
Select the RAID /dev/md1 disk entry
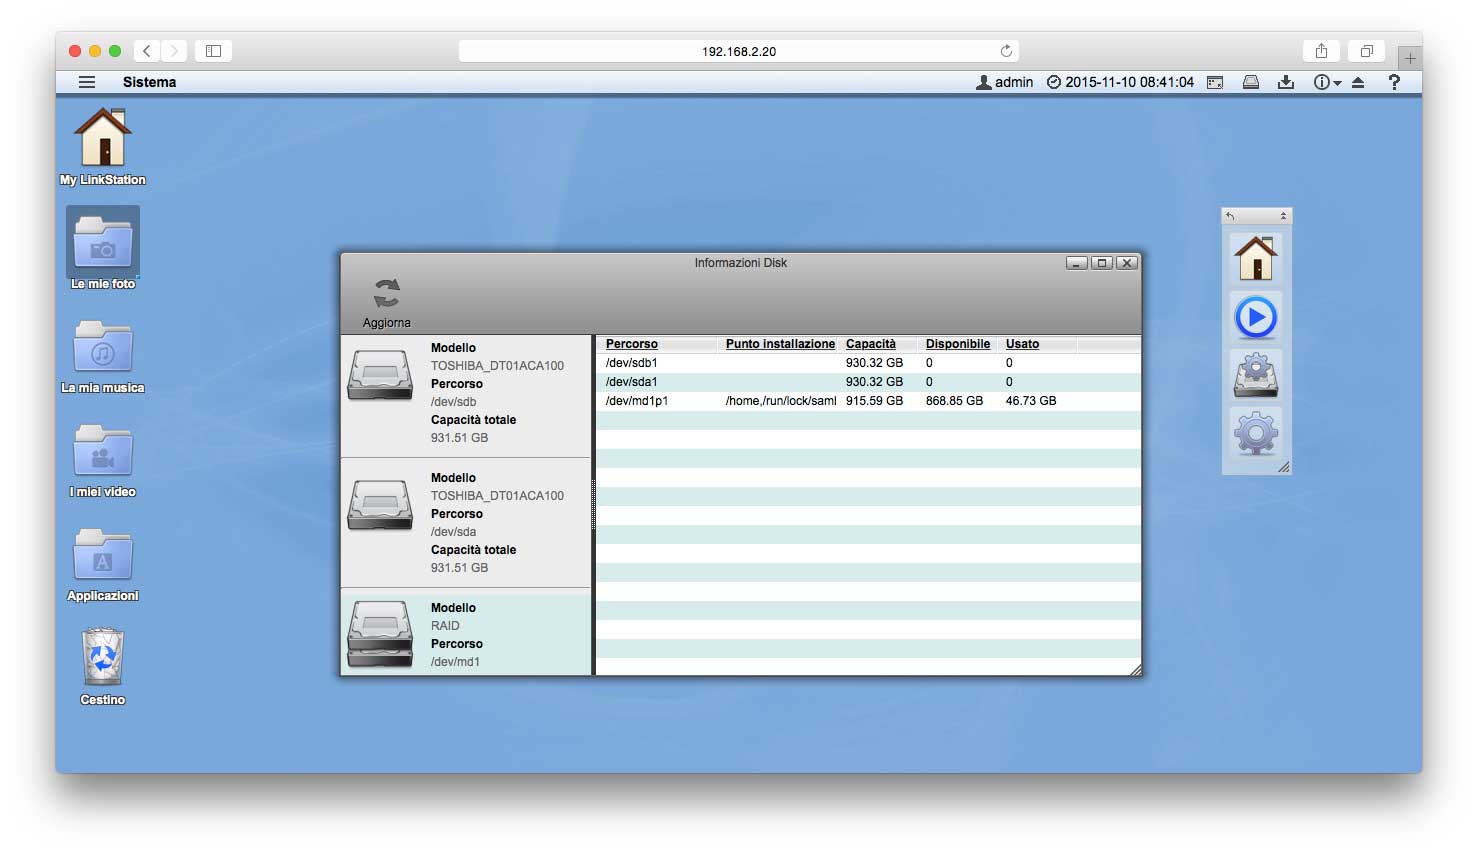click(x=466, y=632)
